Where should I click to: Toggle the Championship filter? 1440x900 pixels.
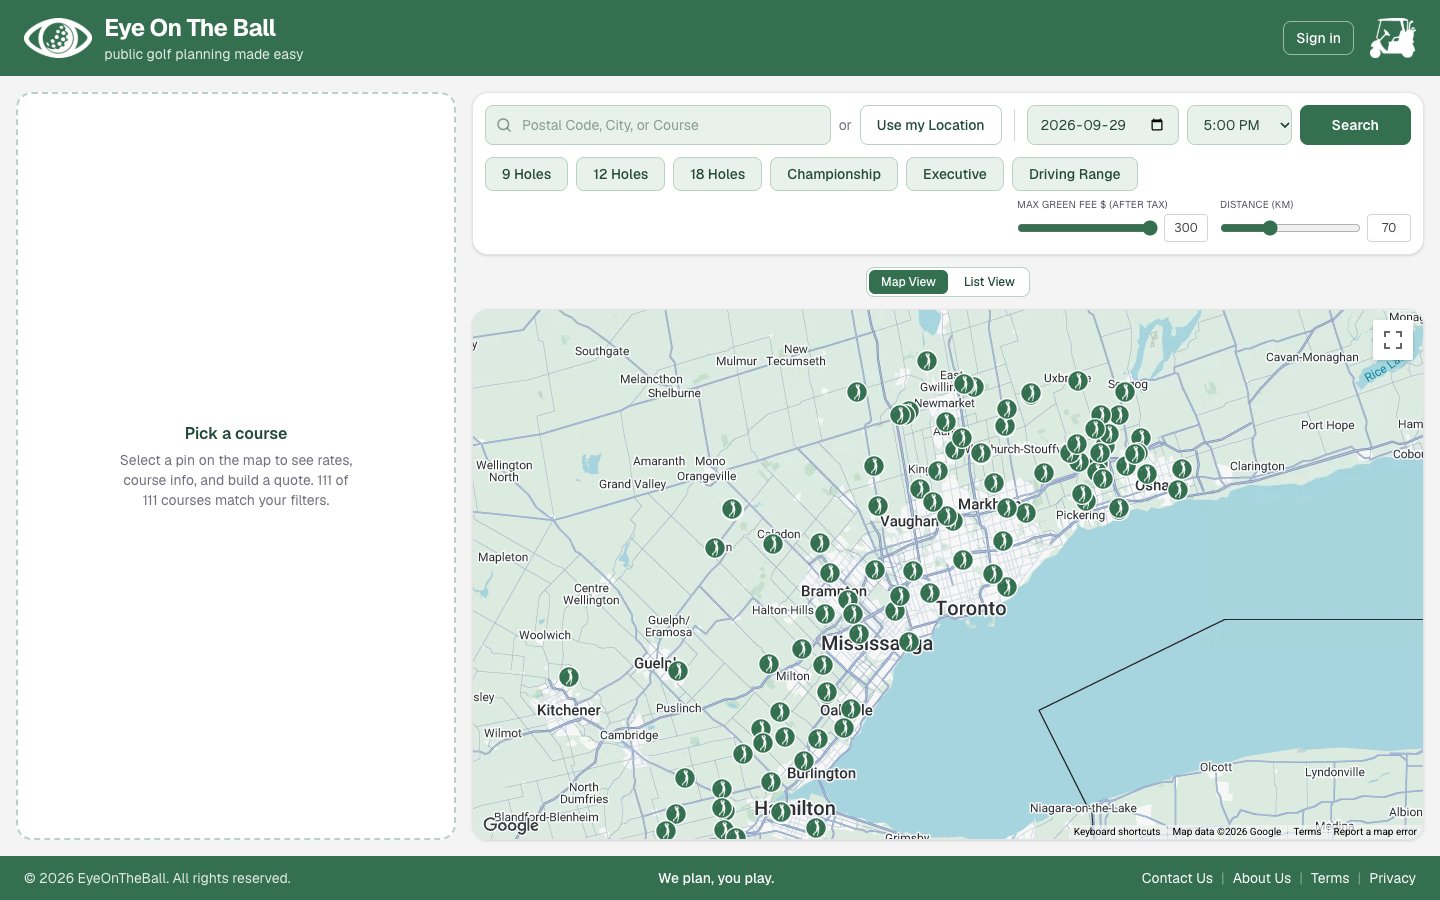834,174
